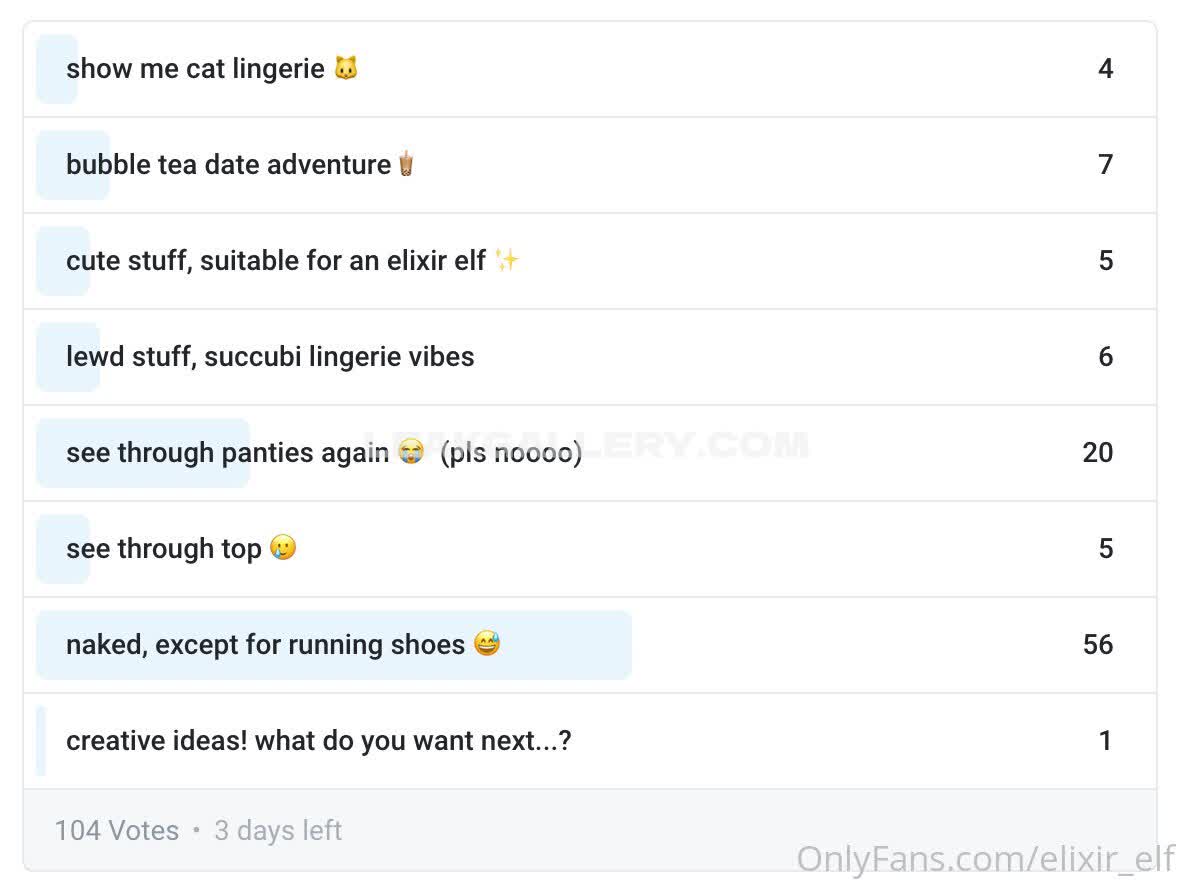1180x886 pixels.
Task: Vote for 'show me cat lingerie' option
Action: tap(590, 69)
